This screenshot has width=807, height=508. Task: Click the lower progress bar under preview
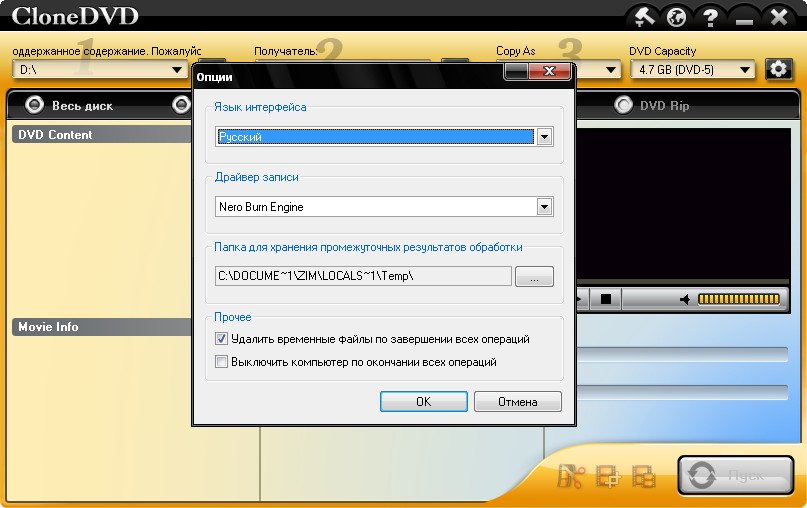[682, 392]
